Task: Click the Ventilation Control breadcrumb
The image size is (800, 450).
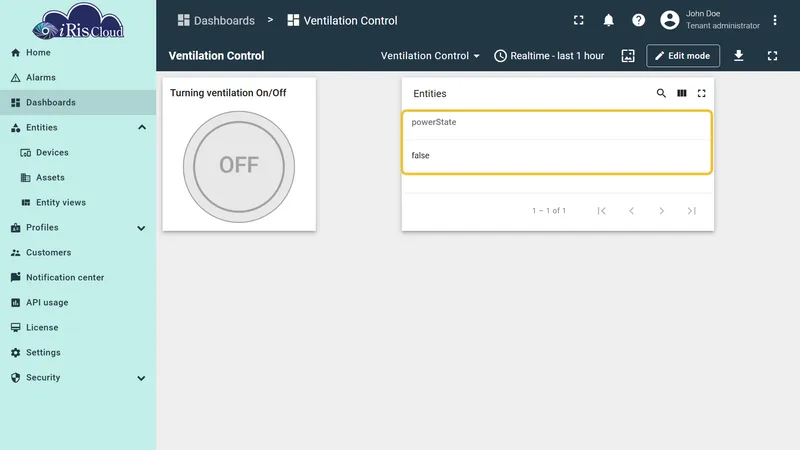Action: 342,20
